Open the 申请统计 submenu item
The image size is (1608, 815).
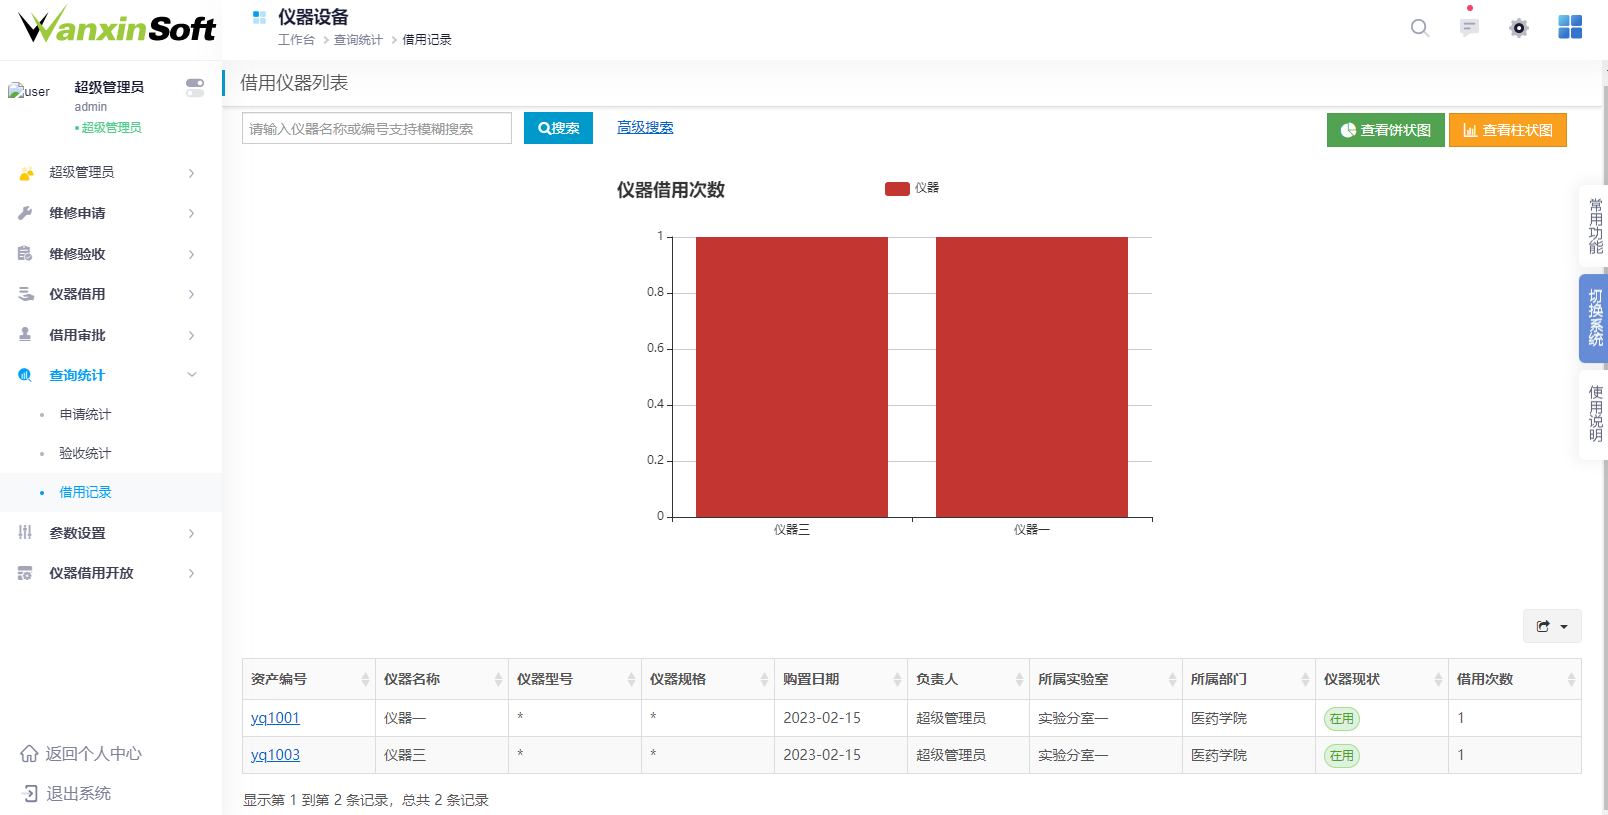click(x=85, y=414)
